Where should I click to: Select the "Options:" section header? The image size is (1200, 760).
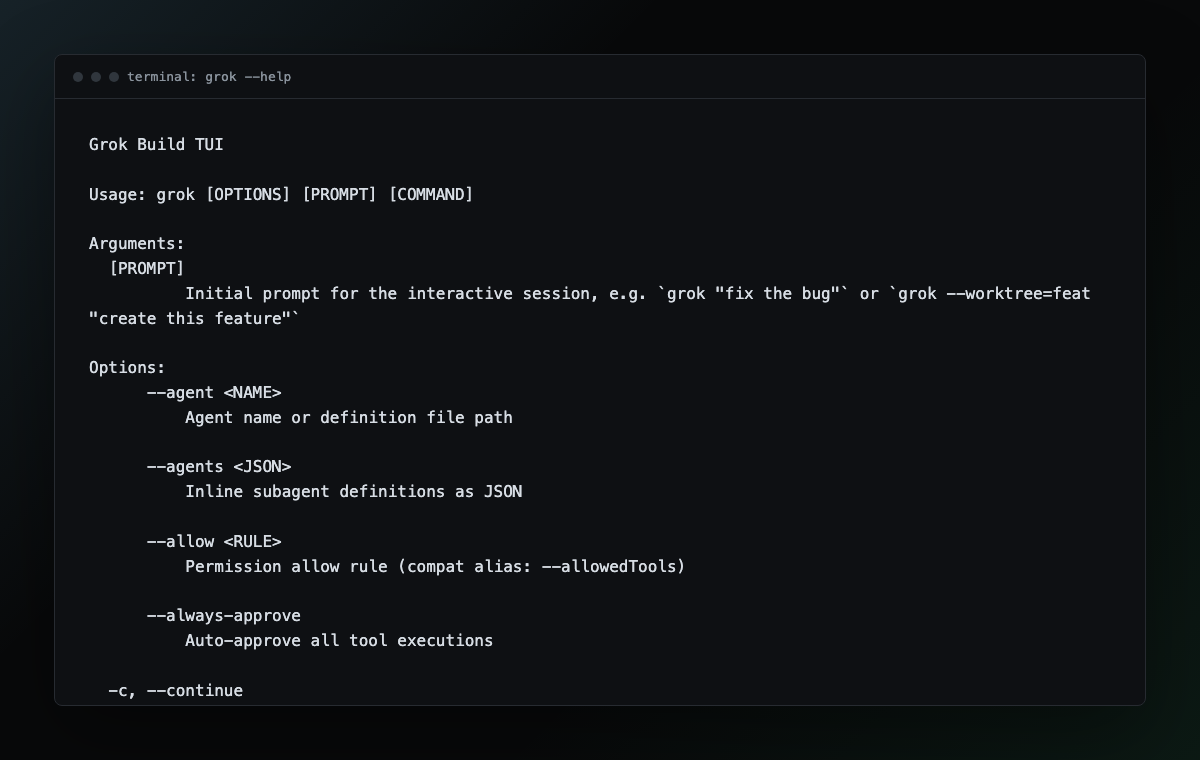click(x=127, y=367)
